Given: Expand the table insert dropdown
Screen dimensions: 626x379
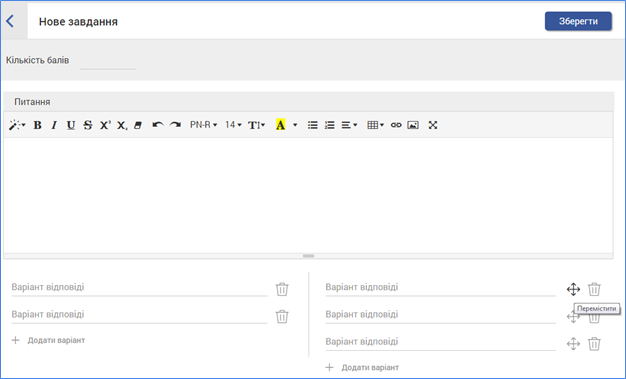Looking at the screenshot, I should pos(375,125).
